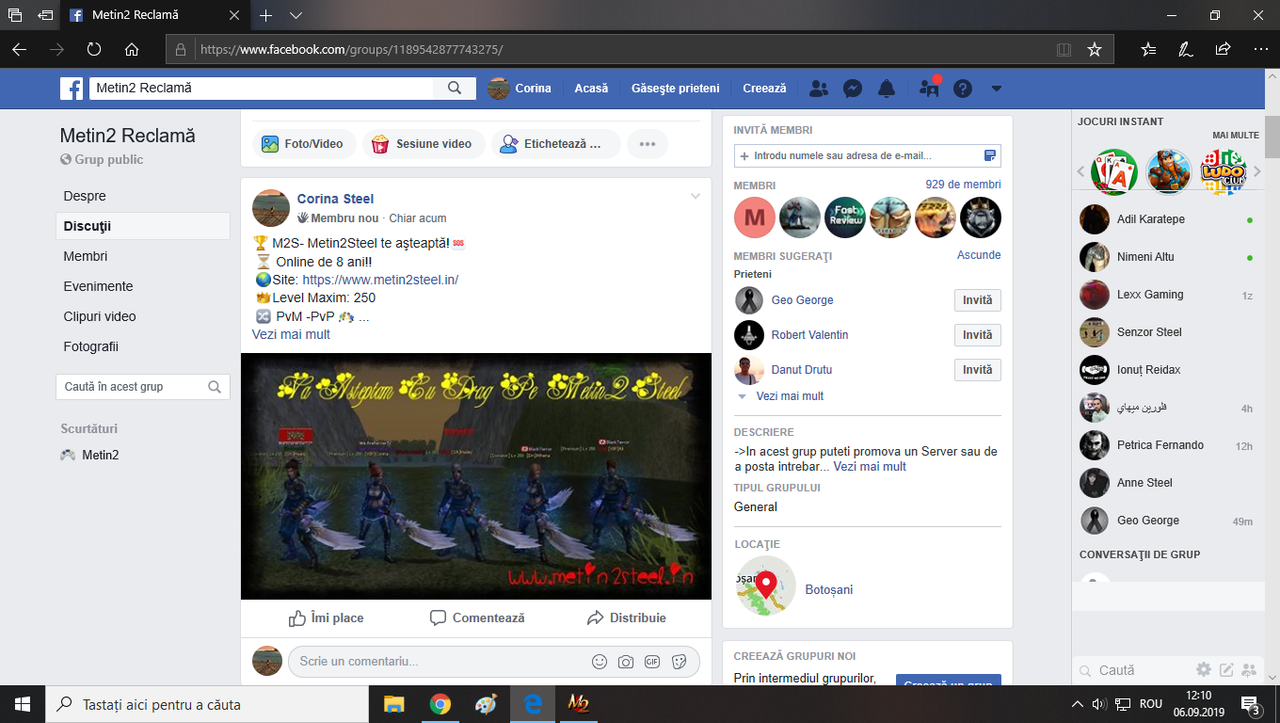Click the browser back arrow
The width and height of the screenshot is (1280, 723).
tap(20, 49)
